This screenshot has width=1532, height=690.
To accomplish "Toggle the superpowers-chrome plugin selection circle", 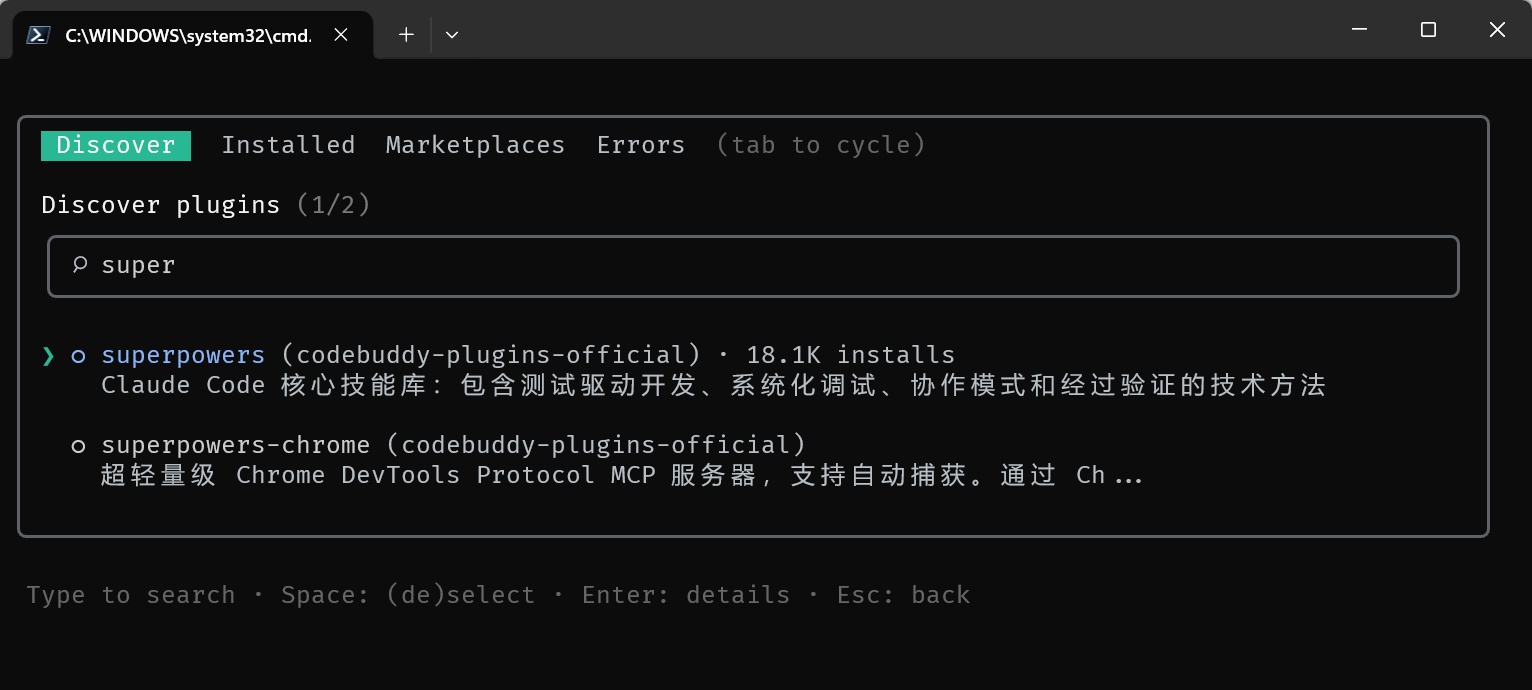I will 78,446.
